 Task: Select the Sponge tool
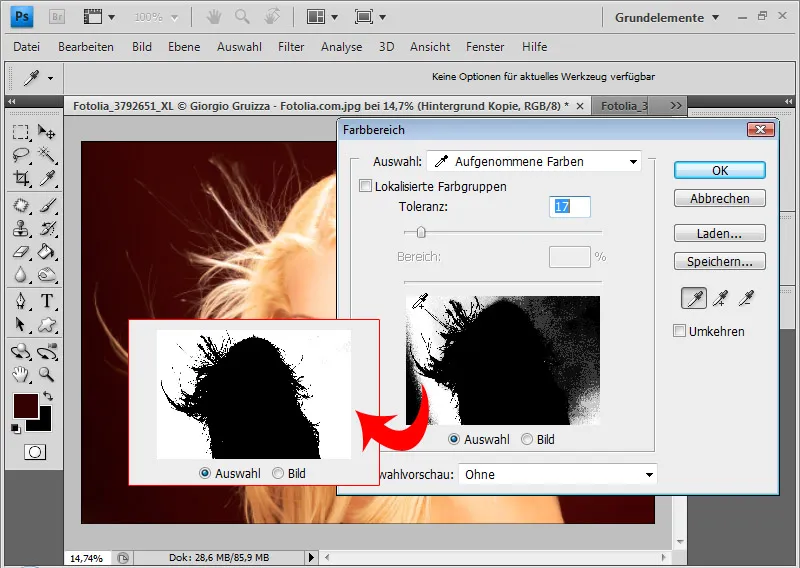click(x=46, y=275)
